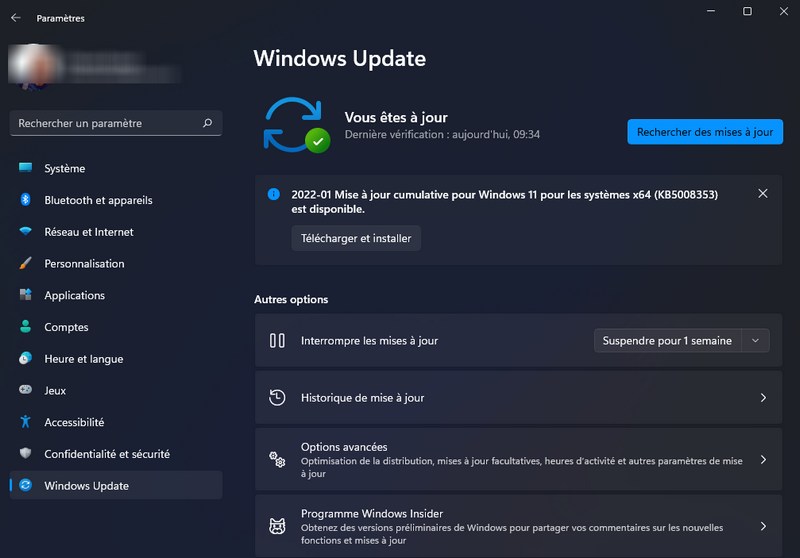Click the Historique de mise à jour label
Screen dimensions: 800x558
362,398
